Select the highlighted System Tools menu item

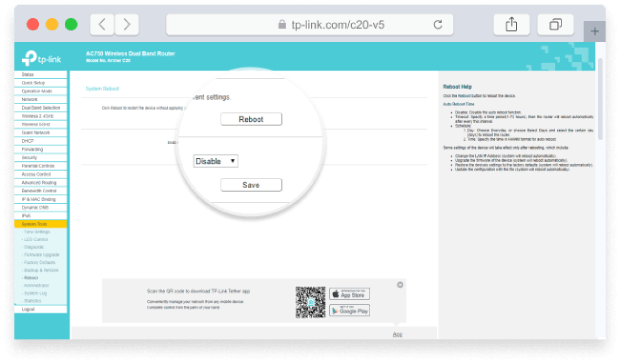(41, 224)
